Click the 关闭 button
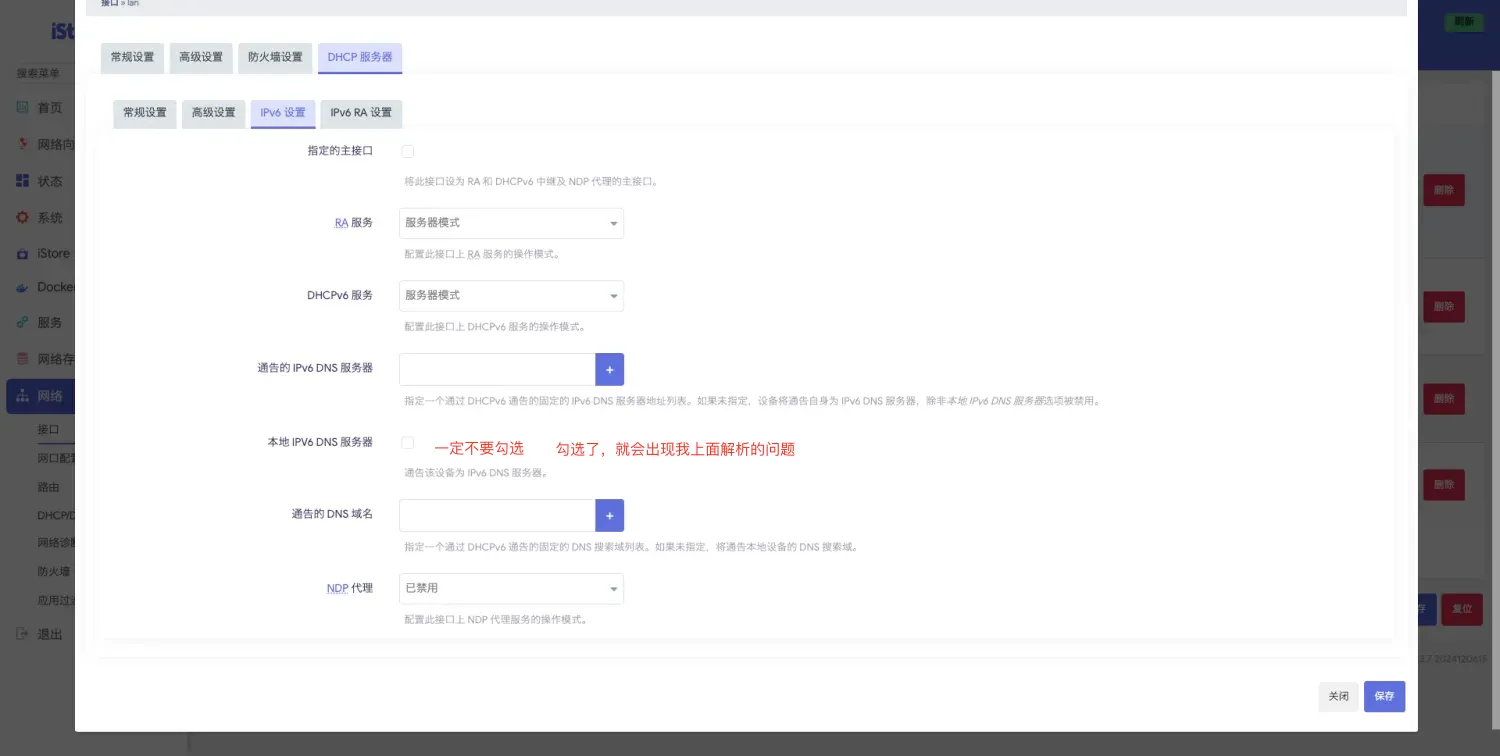The width and height of the screenshot is (1500, 756). 1338,696
